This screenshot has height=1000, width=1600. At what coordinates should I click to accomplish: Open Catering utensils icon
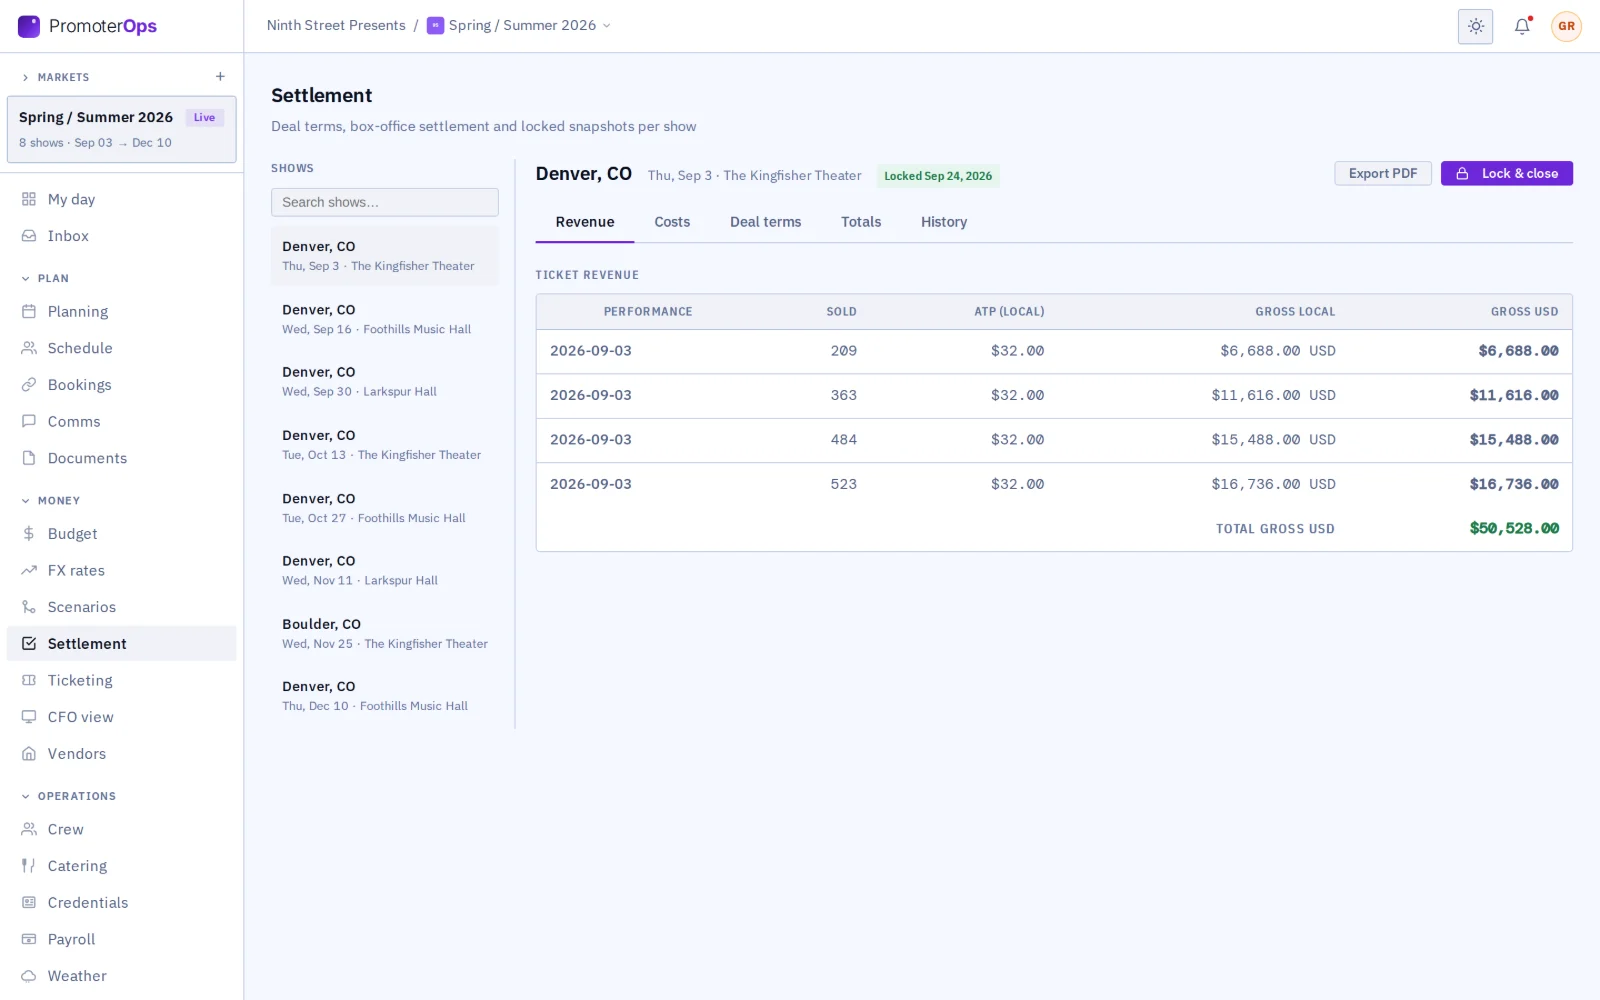[29, 866]
